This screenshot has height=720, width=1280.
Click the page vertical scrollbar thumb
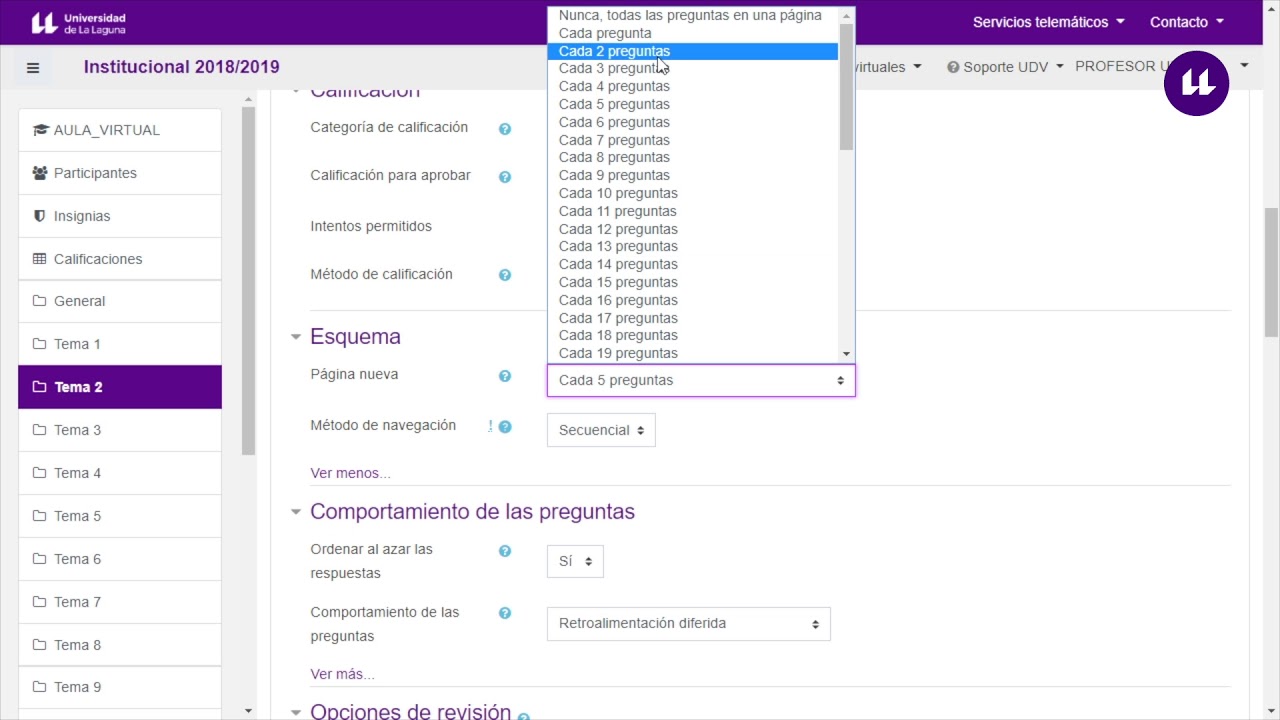pos(1272,272)
